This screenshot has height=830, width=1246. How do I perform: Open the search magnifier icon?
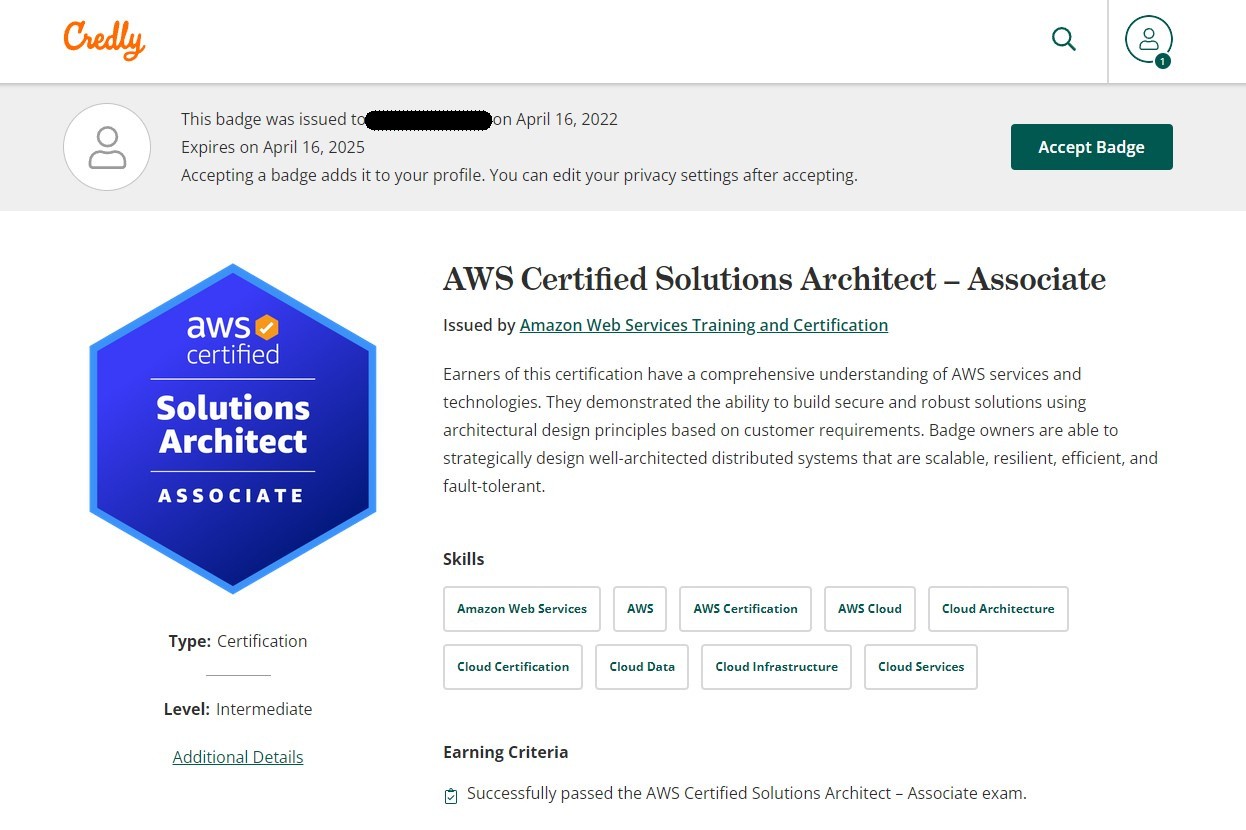click(x=1064, y=40)
